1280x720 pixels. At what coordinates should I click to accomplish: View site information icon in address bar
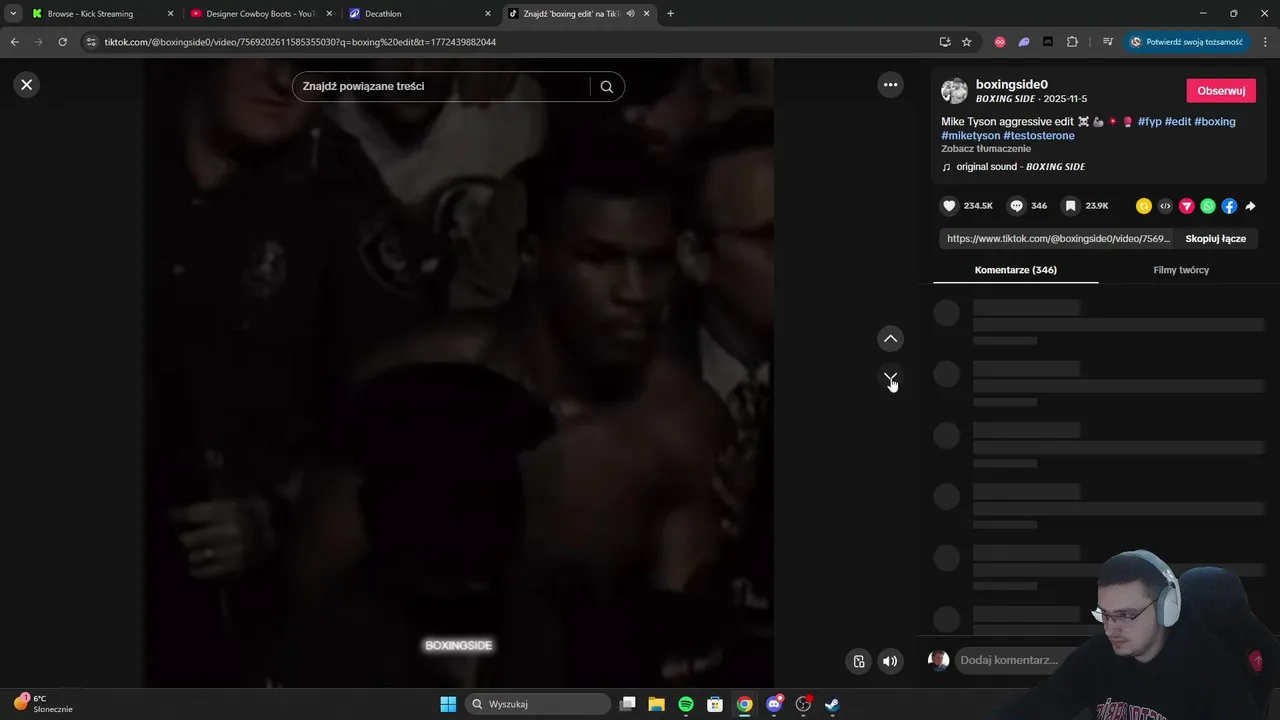[x=91, y=42]
